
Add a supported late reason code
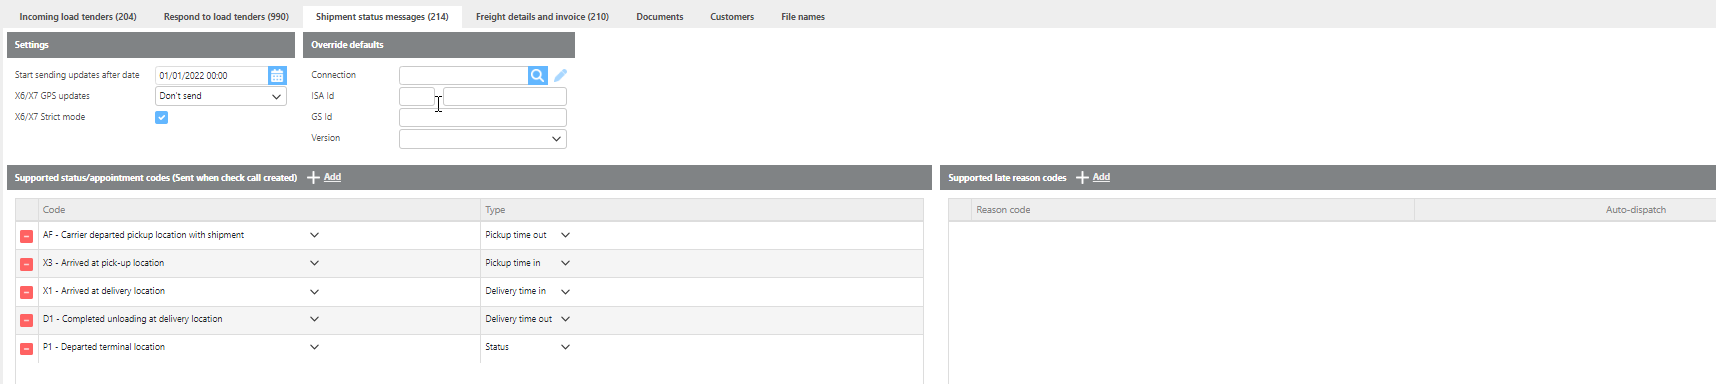click(x=1093, y=177)
